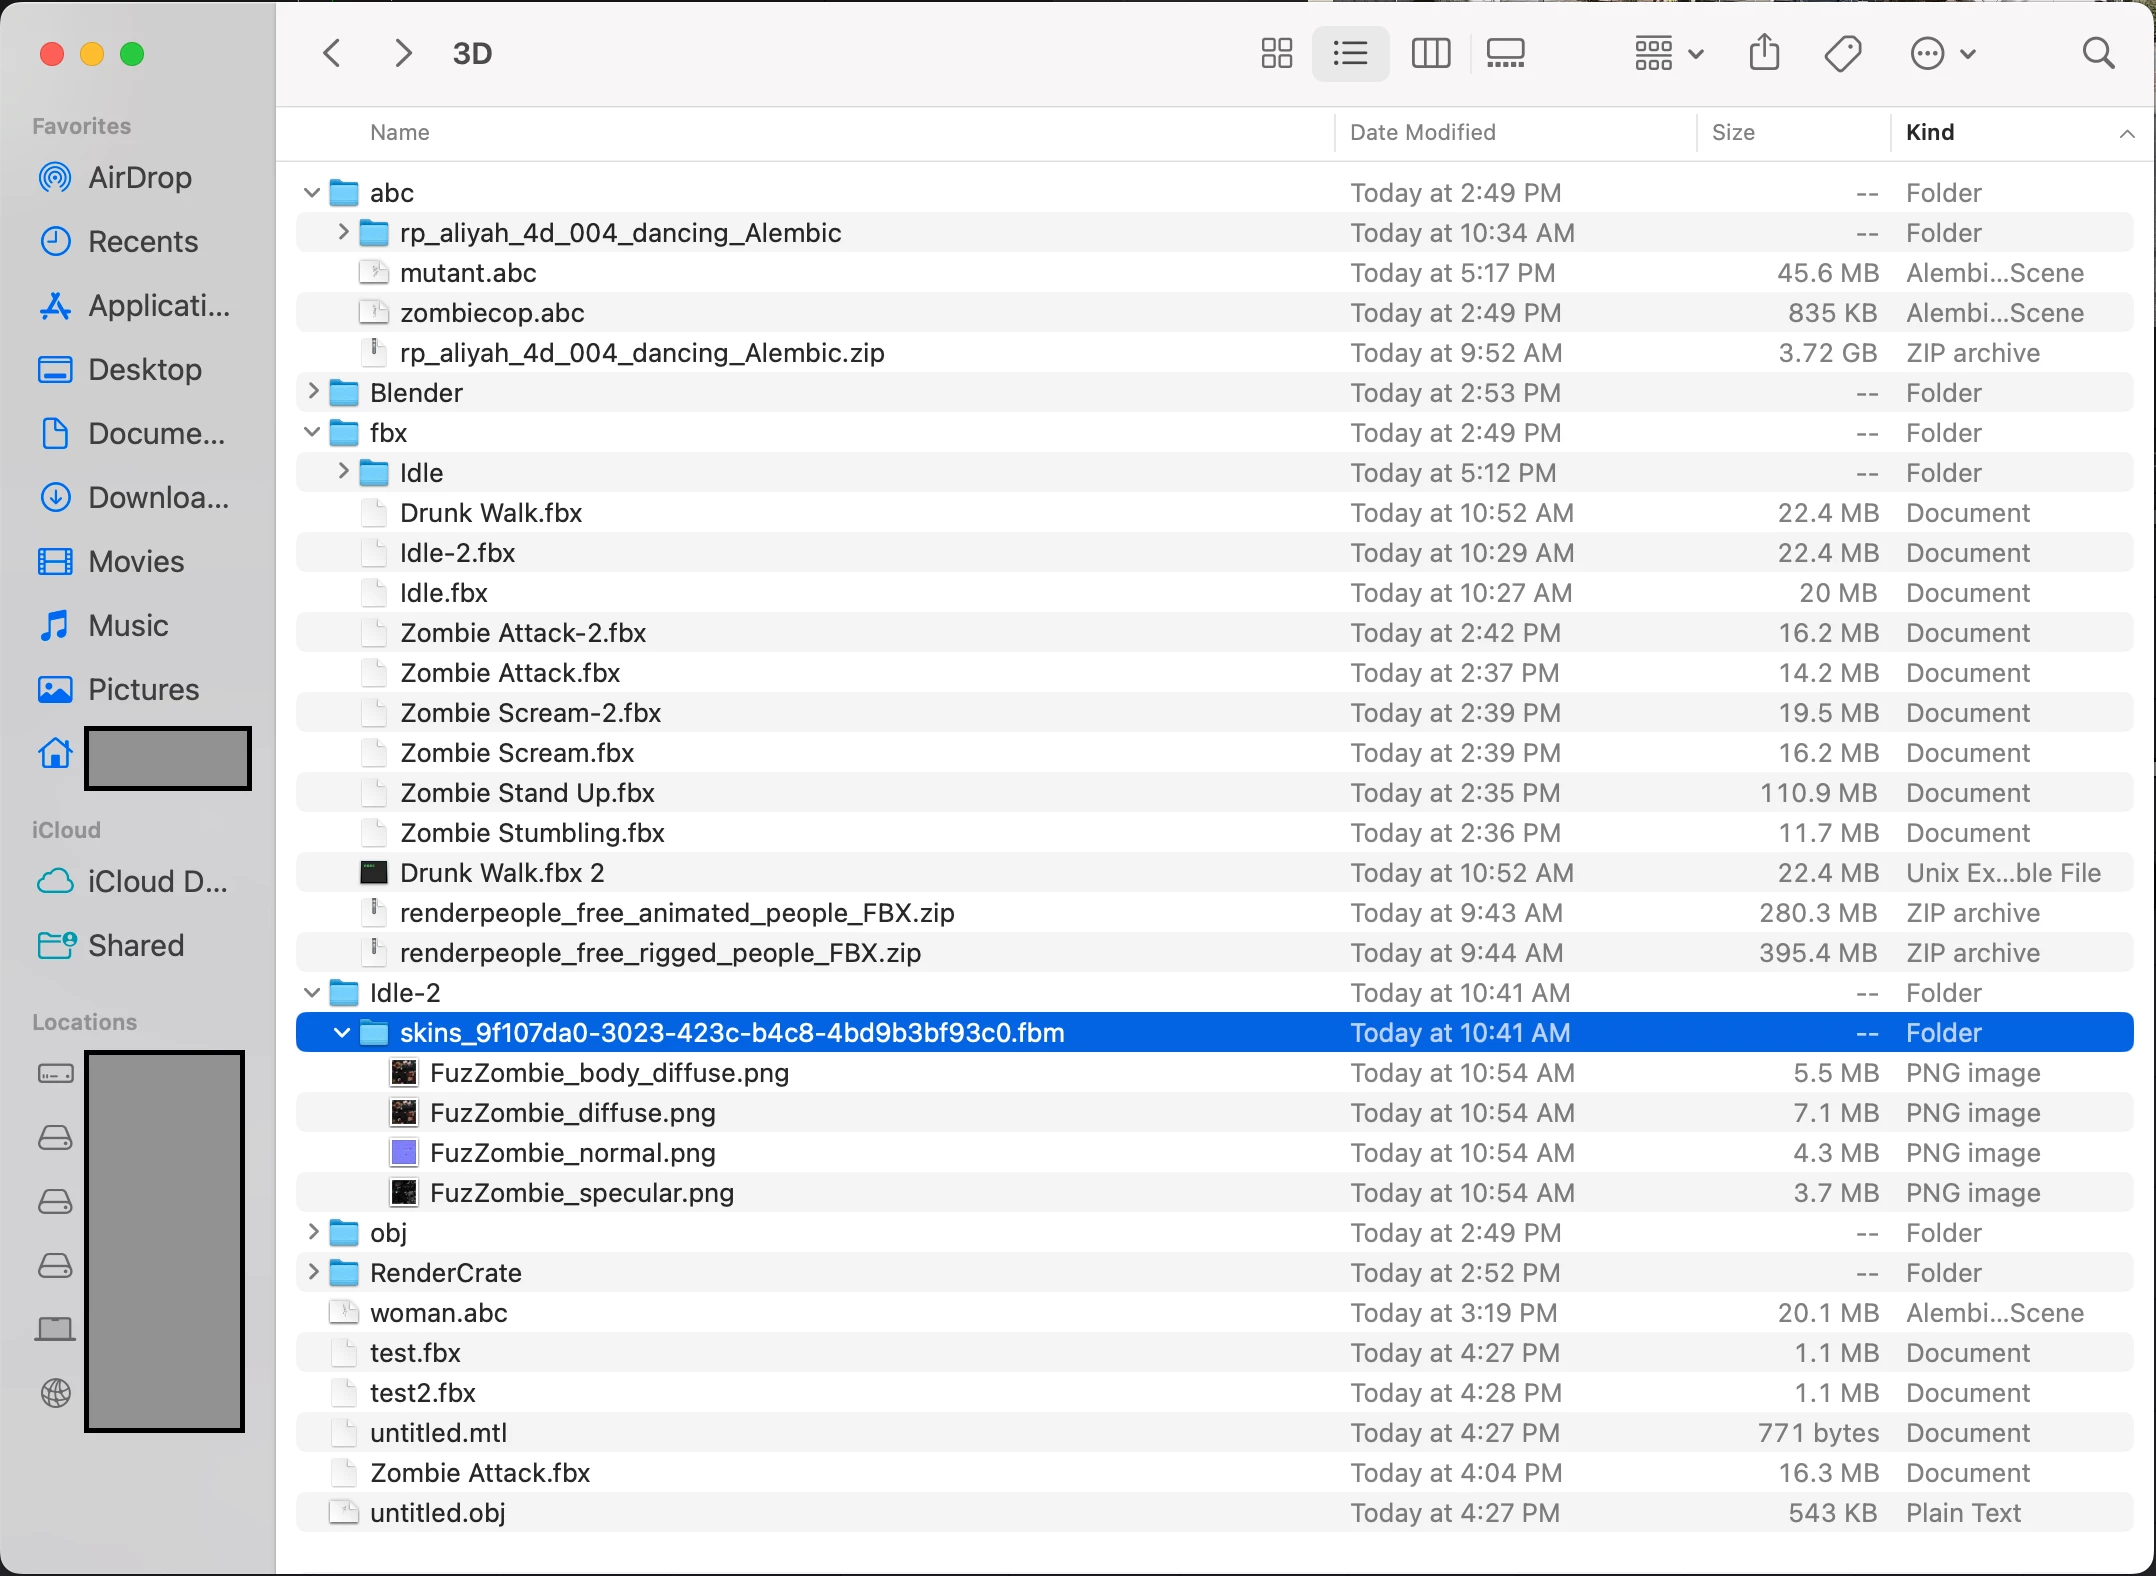
Task: Sort by Date Modified column
Action: point(1422,132)
